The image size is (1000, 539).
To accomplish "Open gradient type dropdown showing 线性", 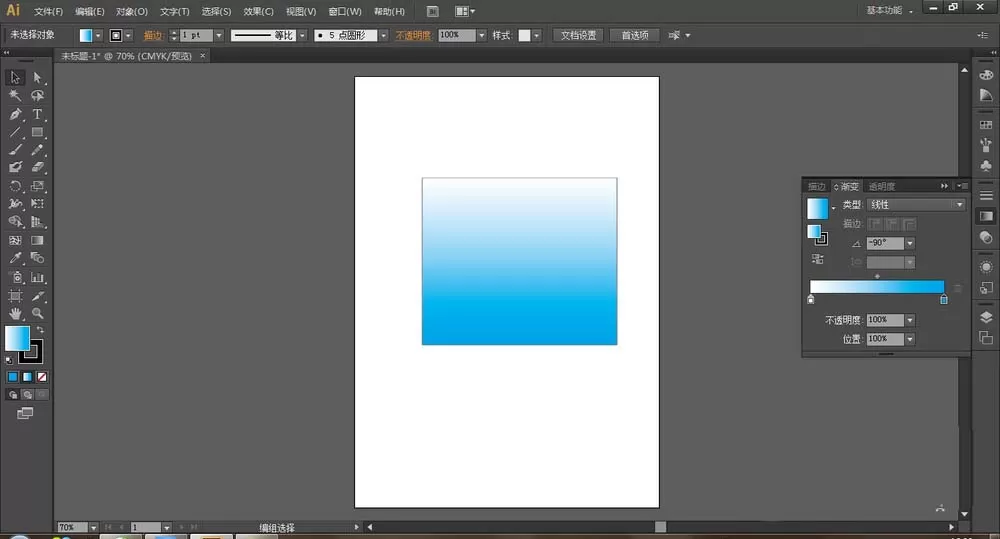I will tap(916, 205).
